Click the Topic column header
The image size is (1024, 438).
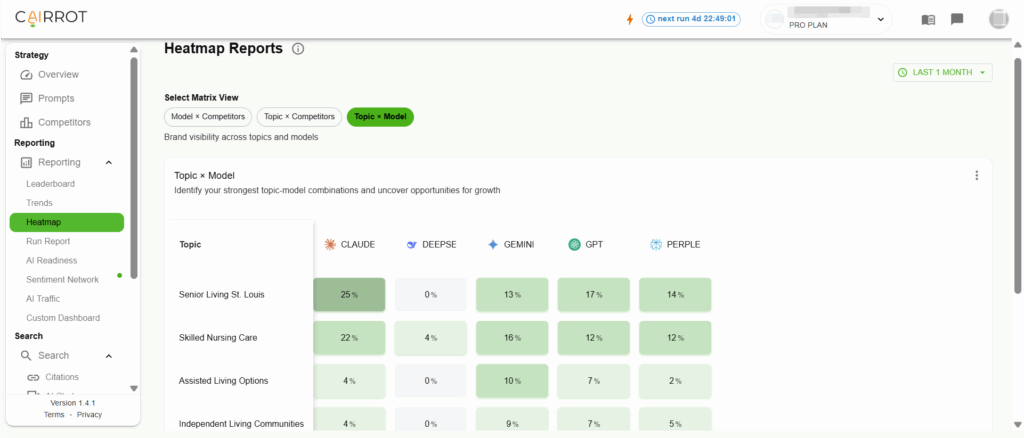click(190, 245)
